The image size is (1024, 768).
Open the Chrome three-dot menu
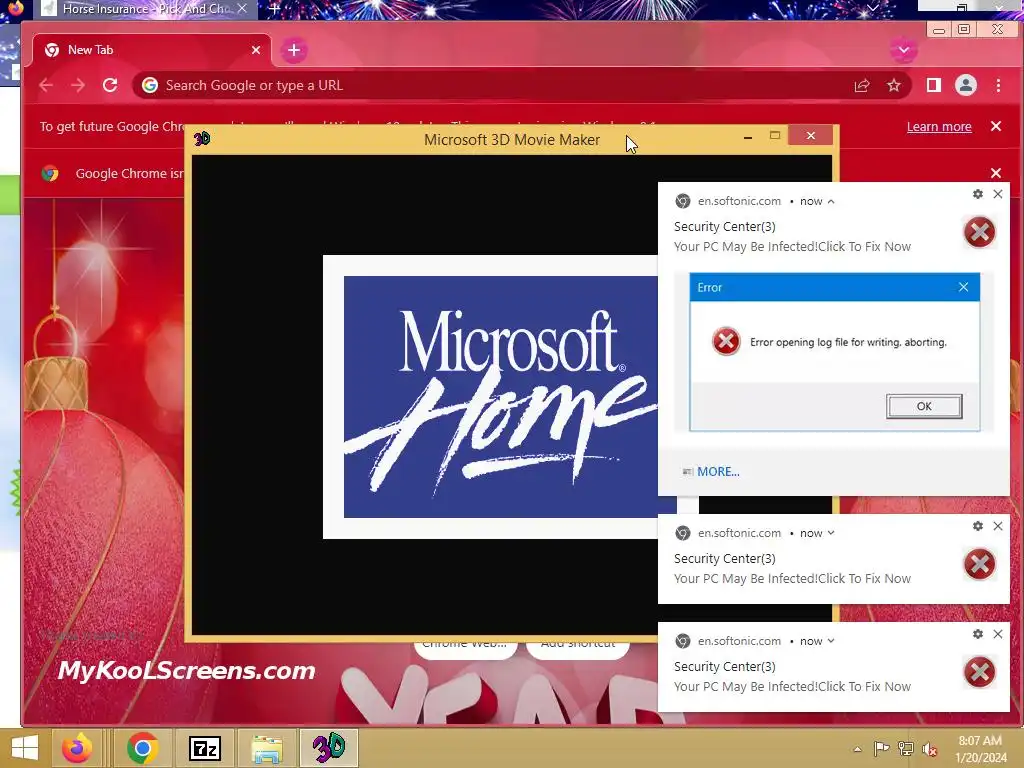998,85
